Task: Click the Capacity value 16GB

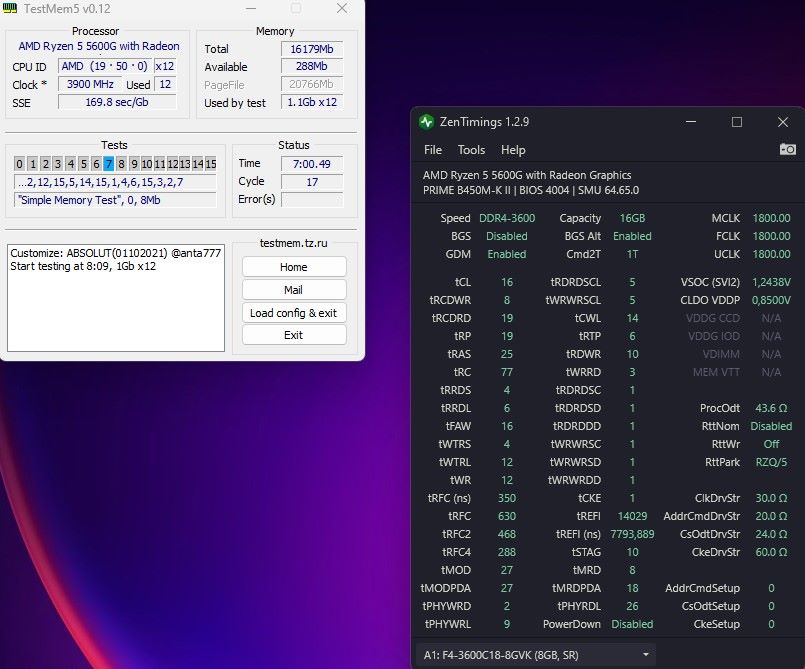Action: tap(632, 218)
